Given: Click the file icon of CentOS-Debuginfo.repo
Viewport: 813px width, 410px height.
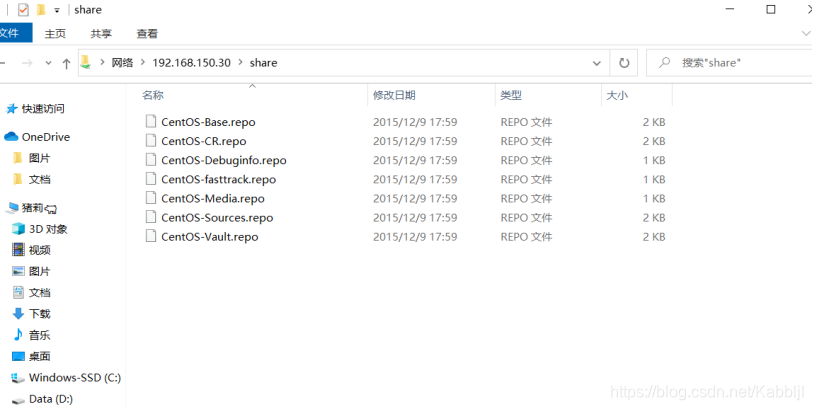Looking at the screenshot, I should [x=150, y=160].
